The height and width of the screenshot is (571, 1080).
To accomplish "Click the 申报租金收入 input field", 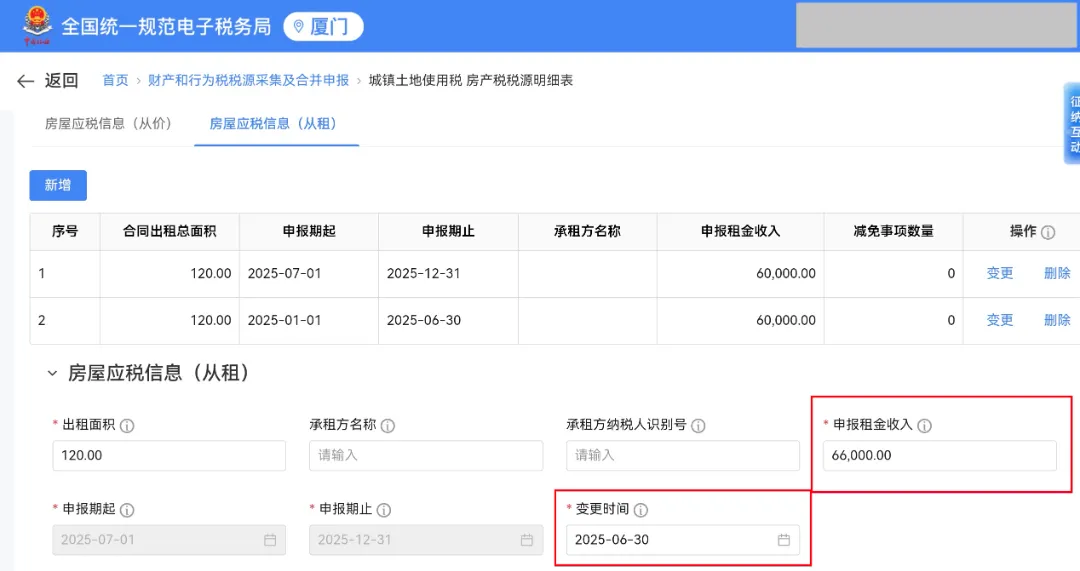I will pyautogui.click(x=939, y=455).
